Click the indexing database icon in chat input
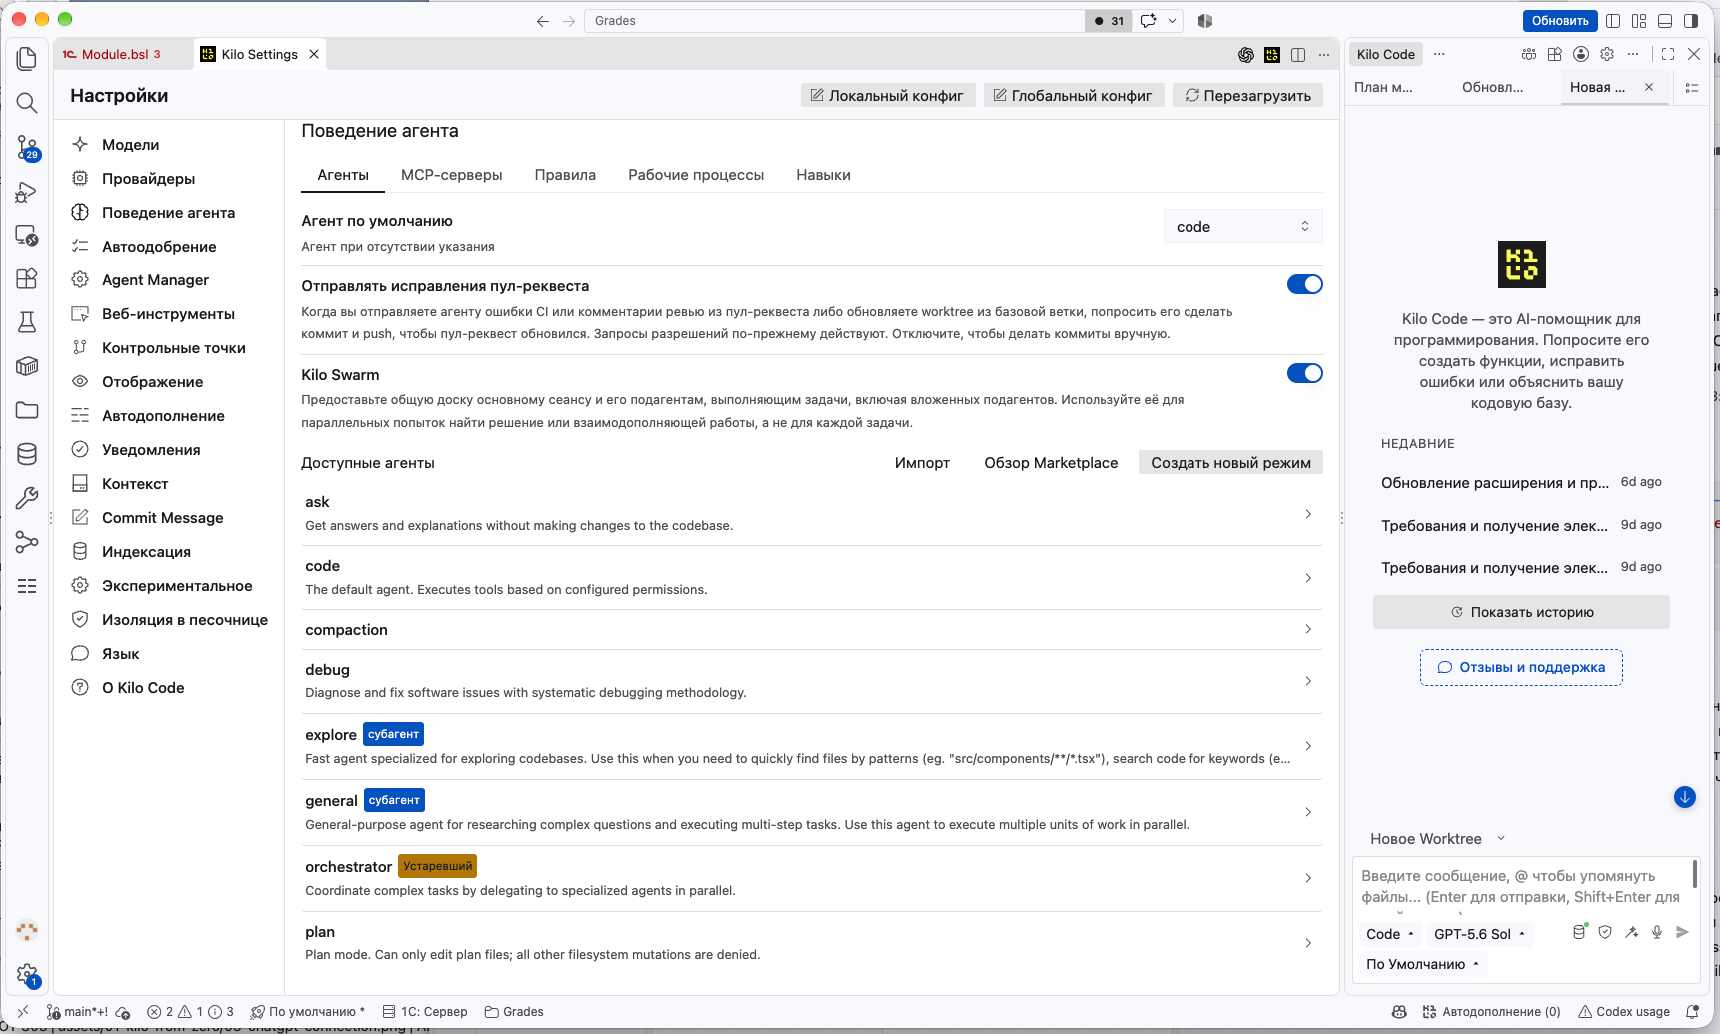This screenshot has height=1034, width=1720. [x=1579, y=932]
